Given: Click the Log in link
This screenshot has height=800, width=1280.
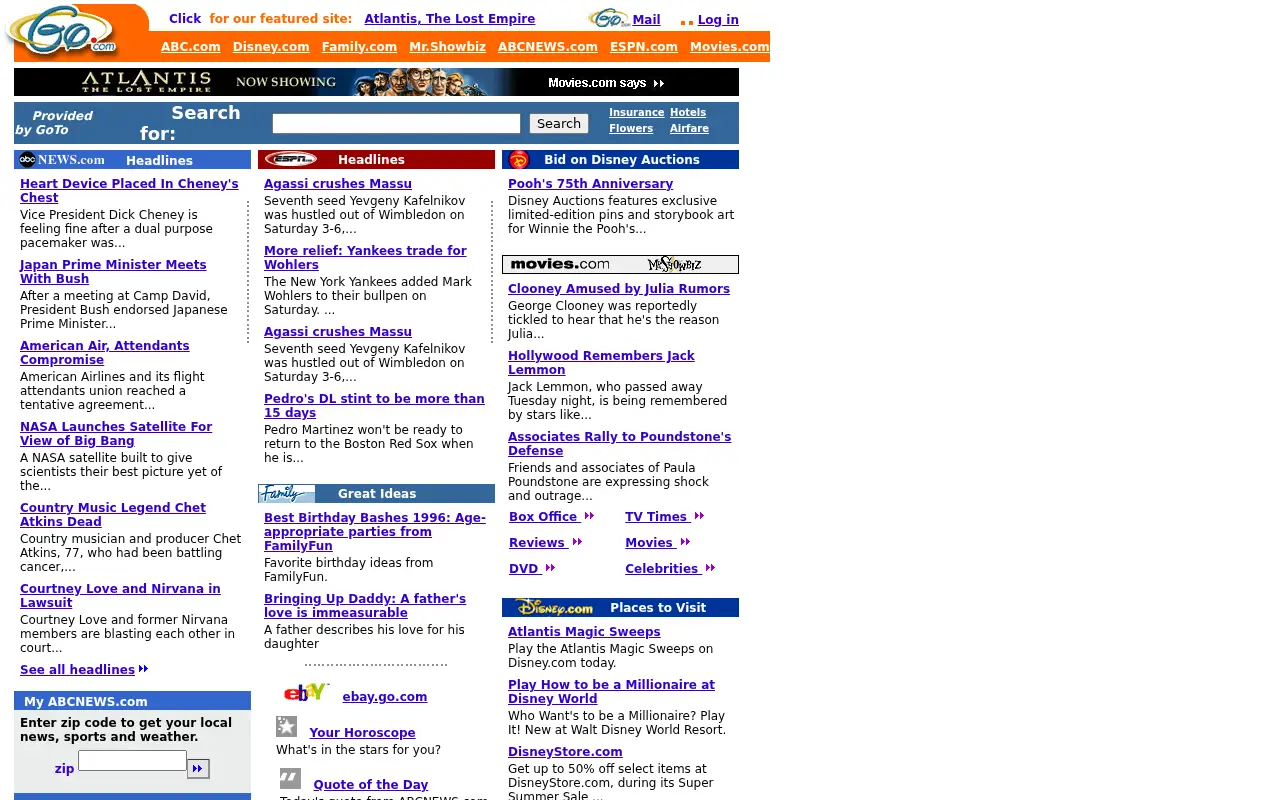Looking at the screenshot, I should (718, 20).
